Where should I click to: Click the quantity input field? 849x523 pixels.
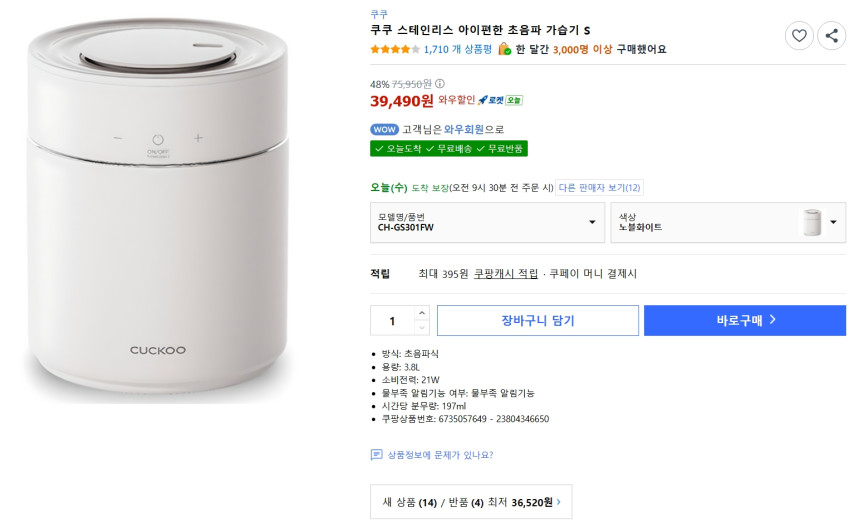click(x=392, y=320)
